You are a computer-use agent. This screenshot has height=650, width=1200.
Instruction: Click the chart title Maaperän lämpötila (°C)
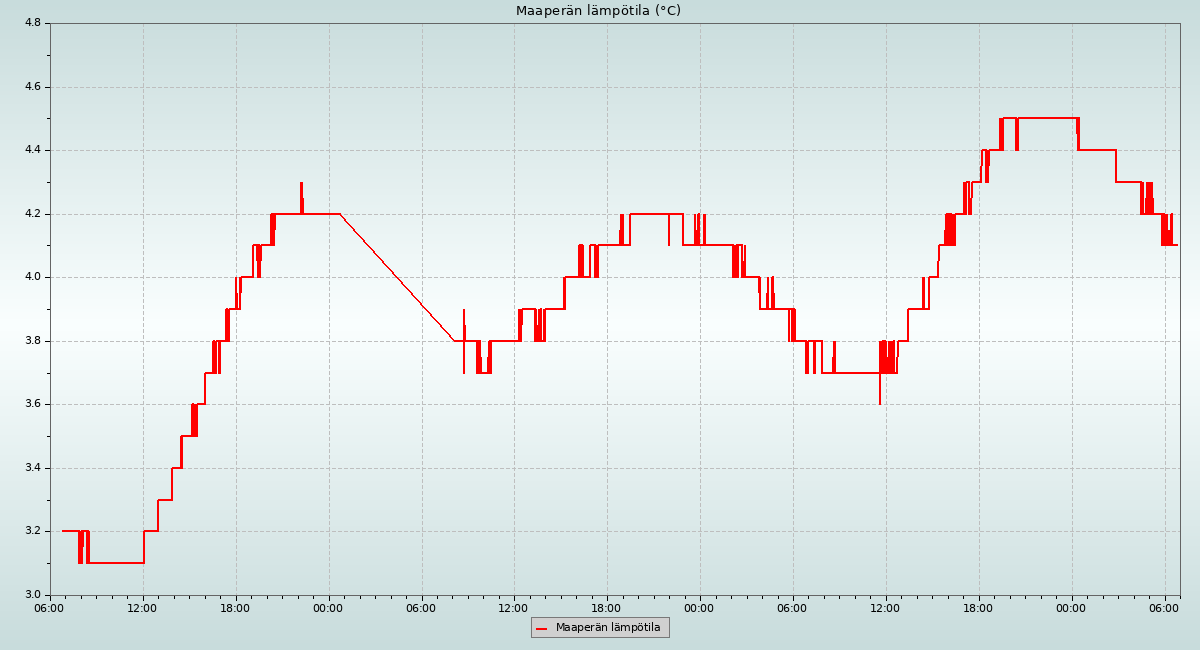tap(598, 11)
